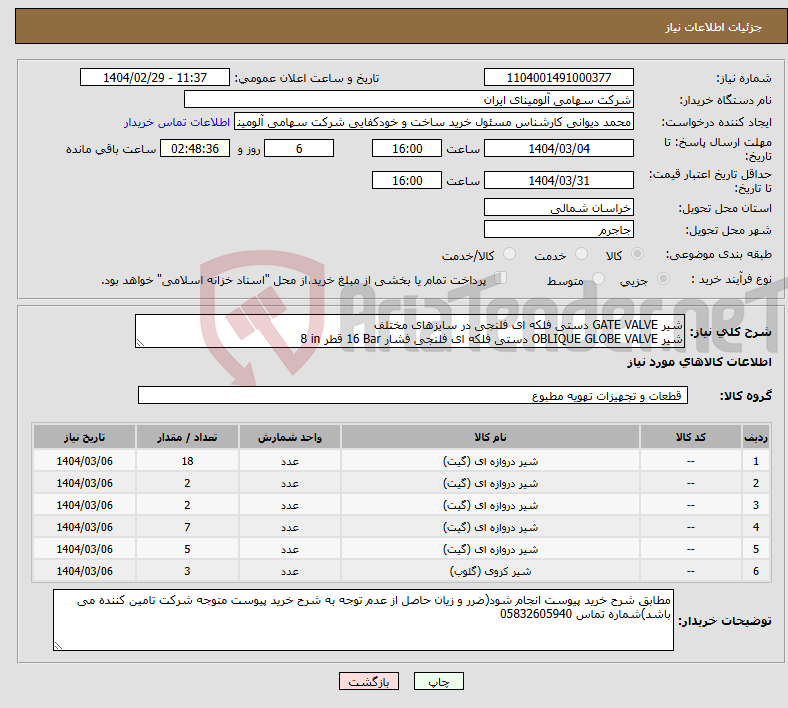This screenshot has height=708, width=788.
Task: Click the unit عدد in row 5
Action: coord(290,549)
